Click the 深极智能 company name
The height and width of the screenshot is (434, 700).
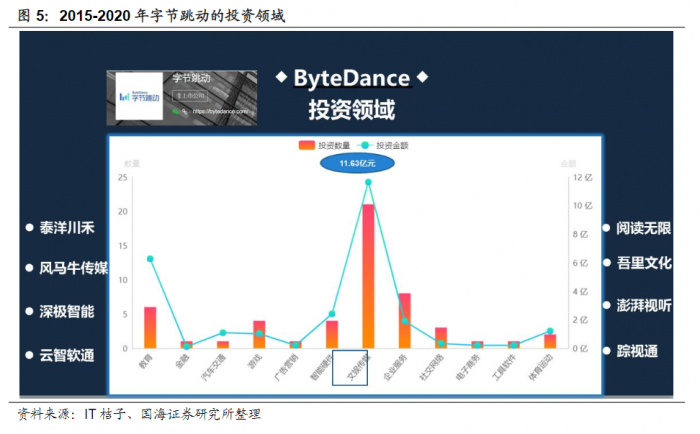[67, 311]
